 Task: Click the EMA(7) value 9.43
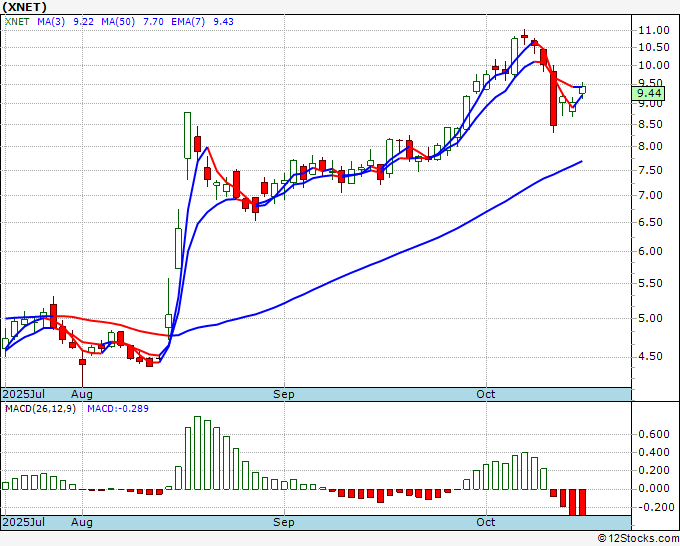pyautogui.click(x=223, y=22)
